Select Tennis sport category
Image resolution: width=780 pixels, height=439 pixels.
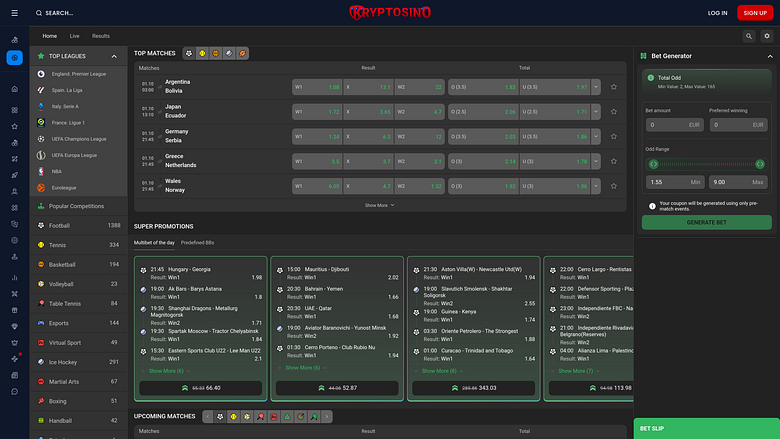[x=79, y=245]
